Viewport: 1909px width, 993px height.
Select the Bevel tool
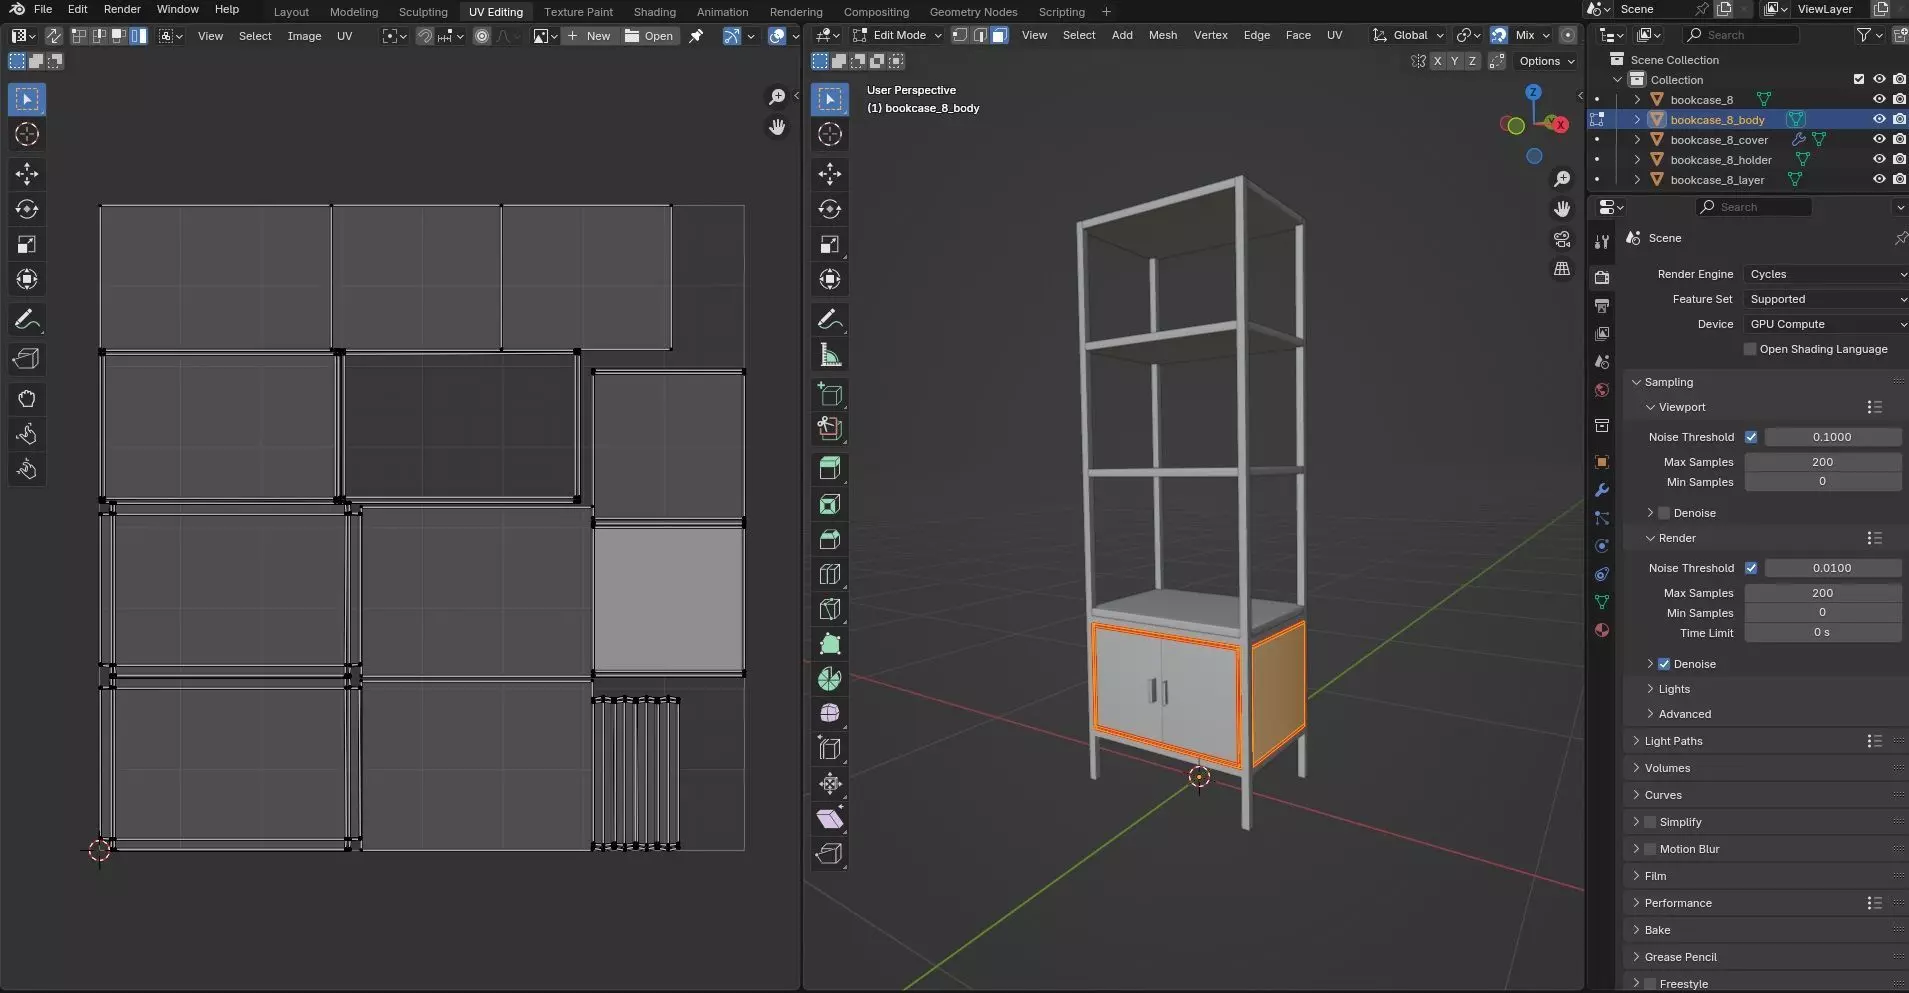click(829, 539)
